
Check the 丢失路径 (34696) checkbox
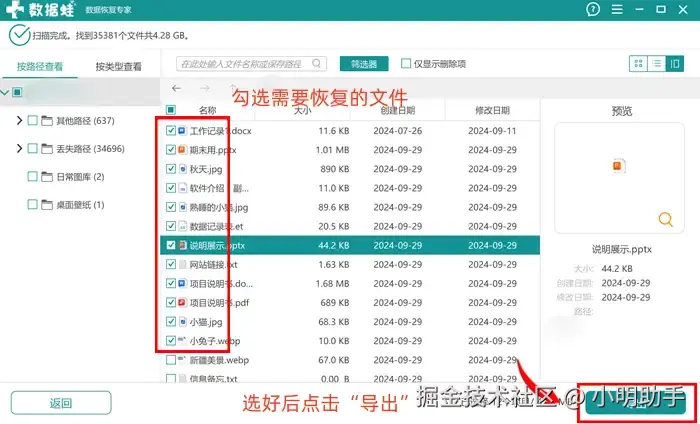click(33, 149)
